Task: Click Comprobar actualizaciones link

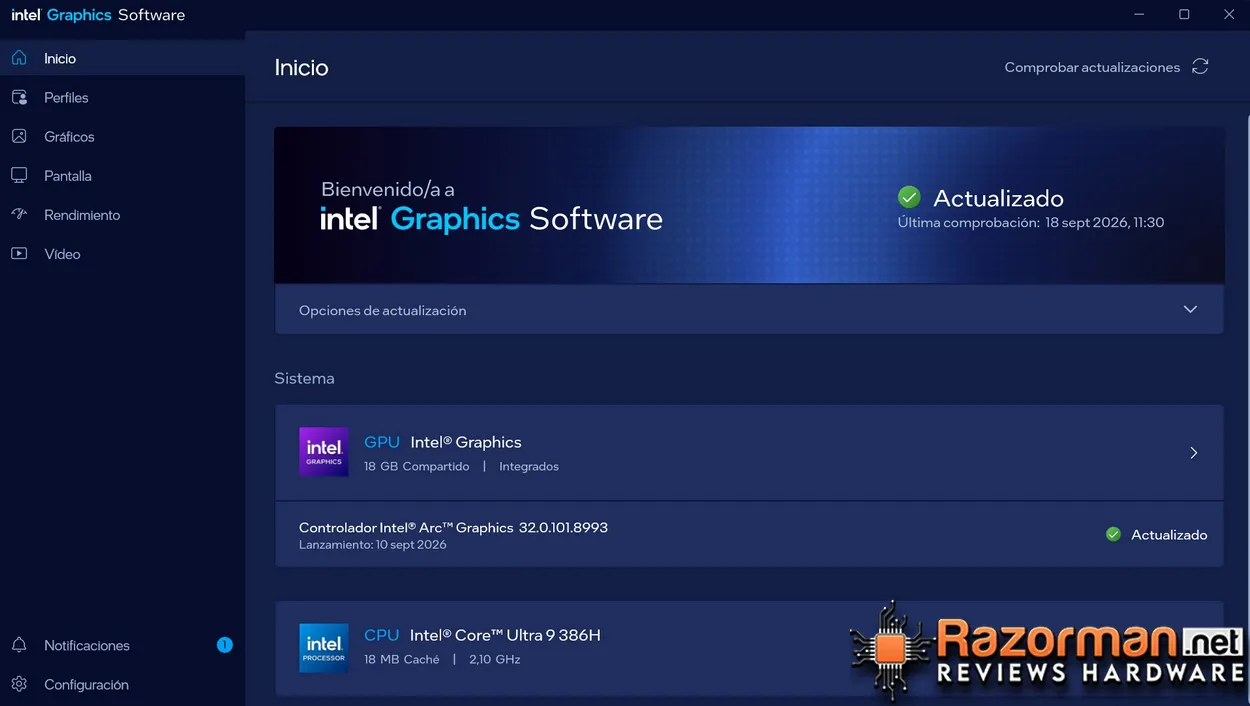Action: pos(1092,67)
